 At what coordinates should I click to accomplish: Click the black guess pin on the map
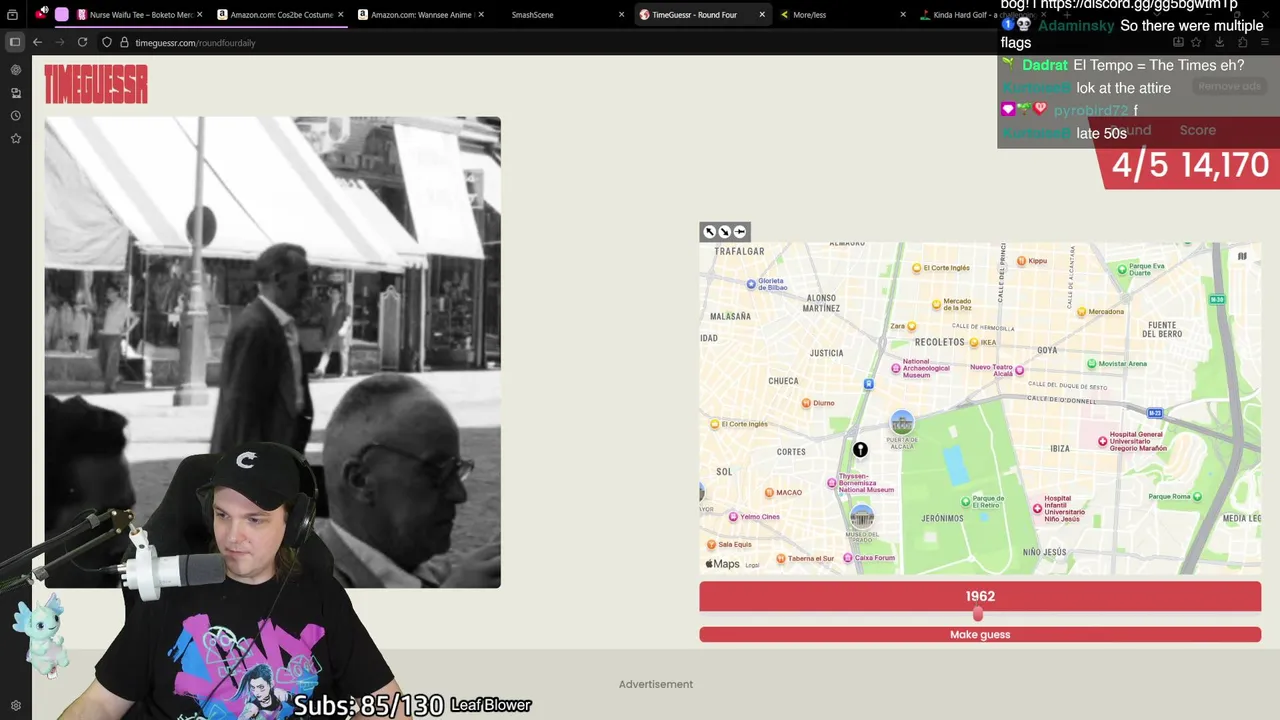coord(860,450)
